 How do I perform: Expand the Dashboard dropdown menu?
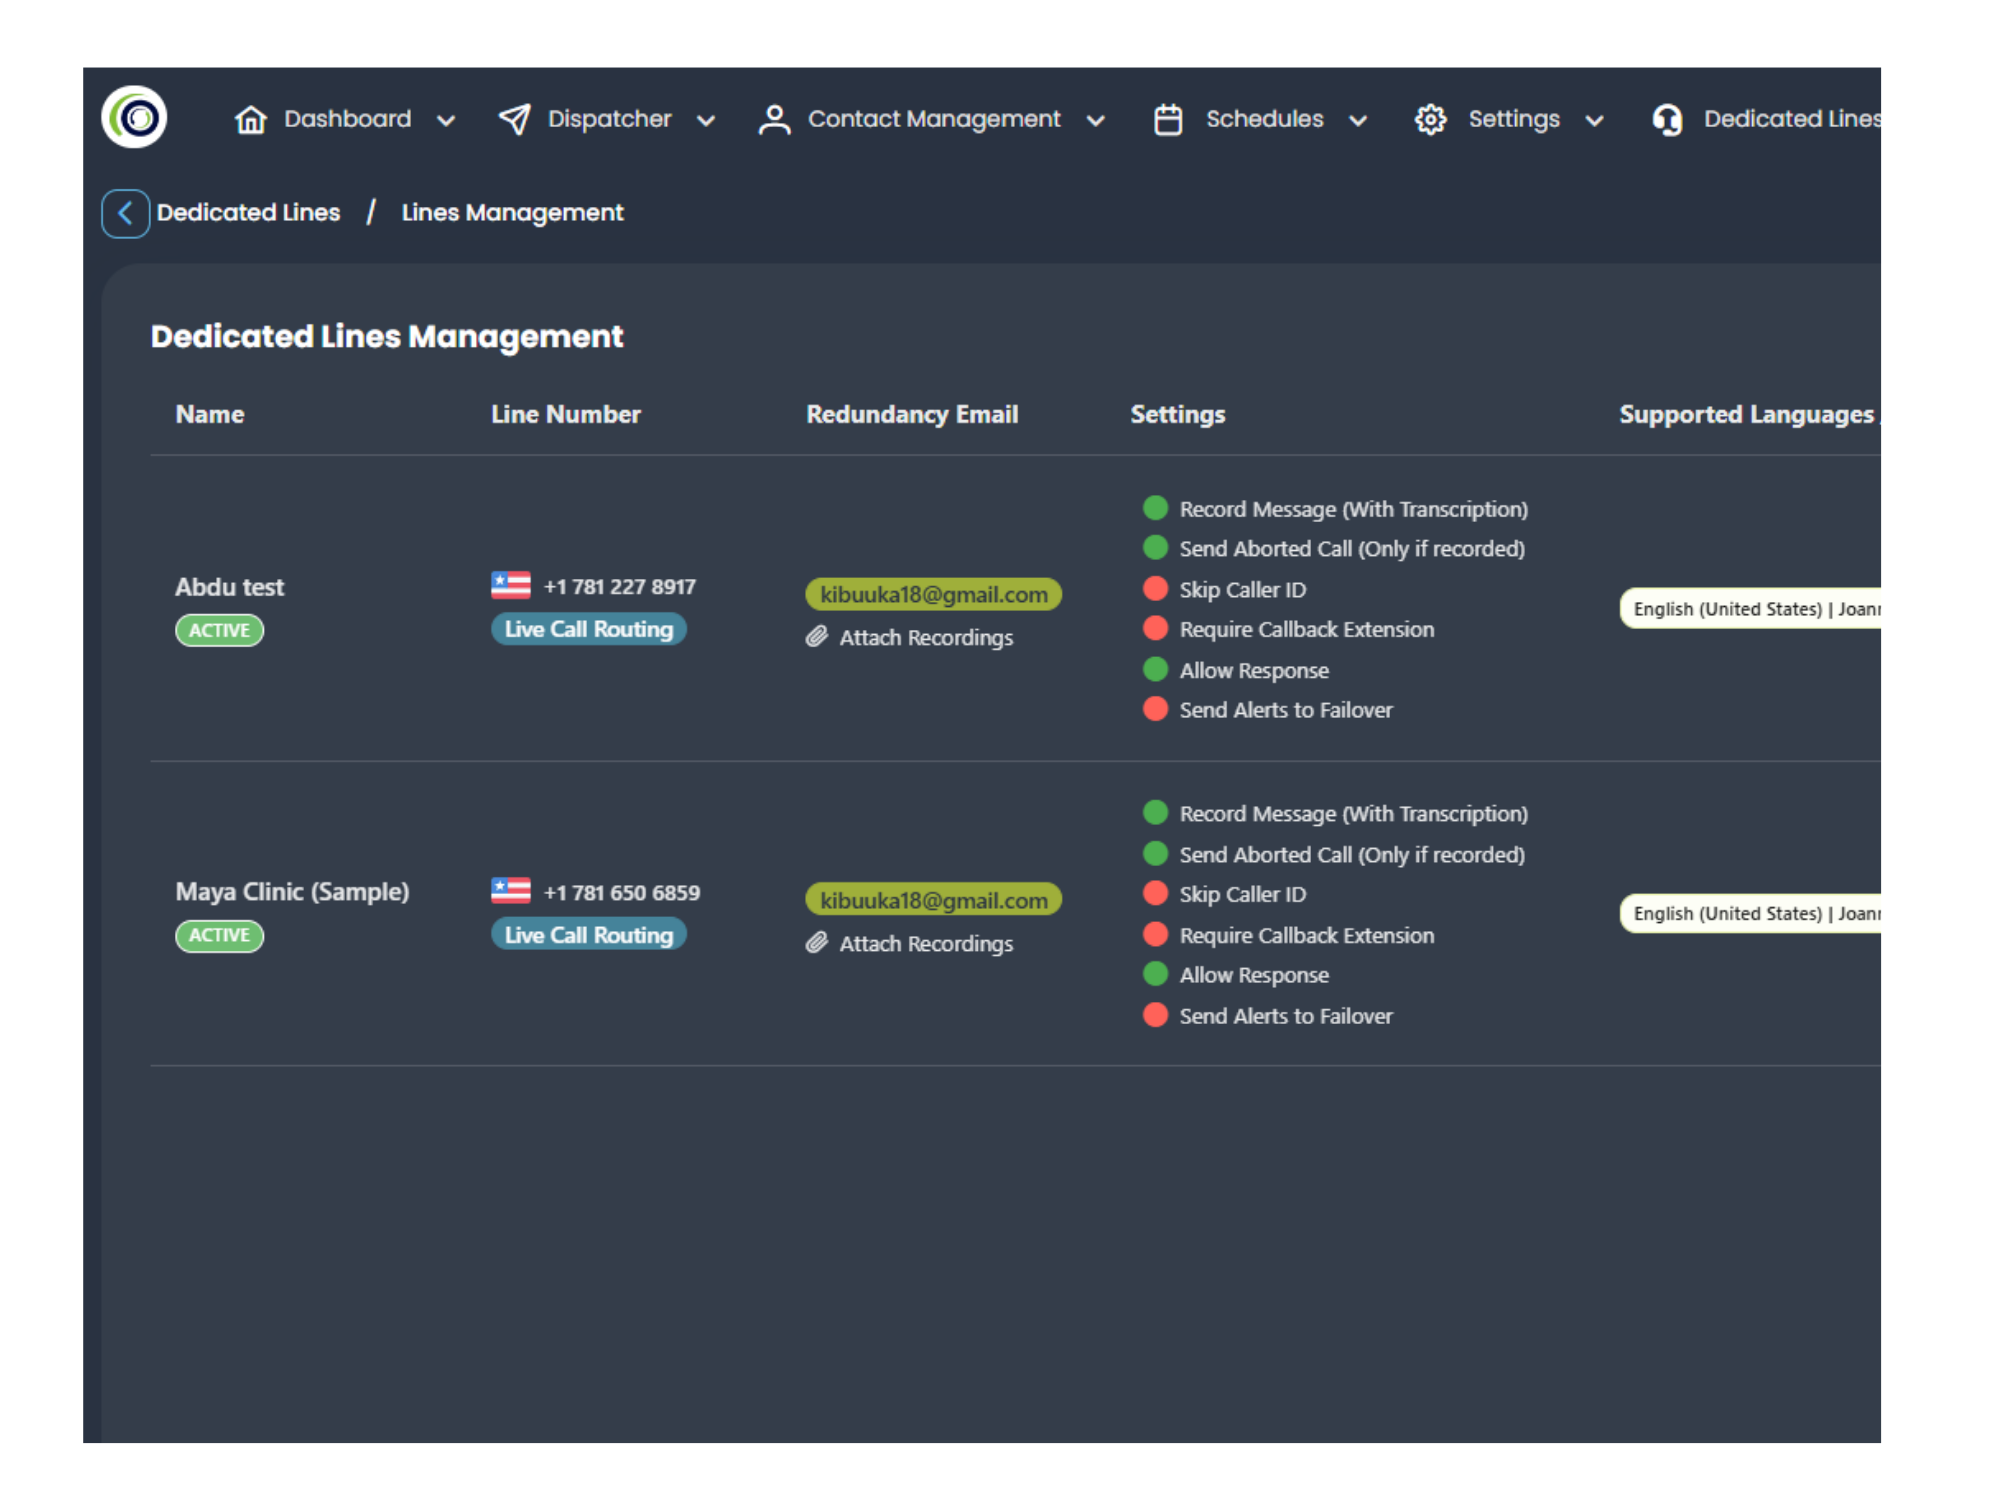pyautogui.click(x=446, y=120)
